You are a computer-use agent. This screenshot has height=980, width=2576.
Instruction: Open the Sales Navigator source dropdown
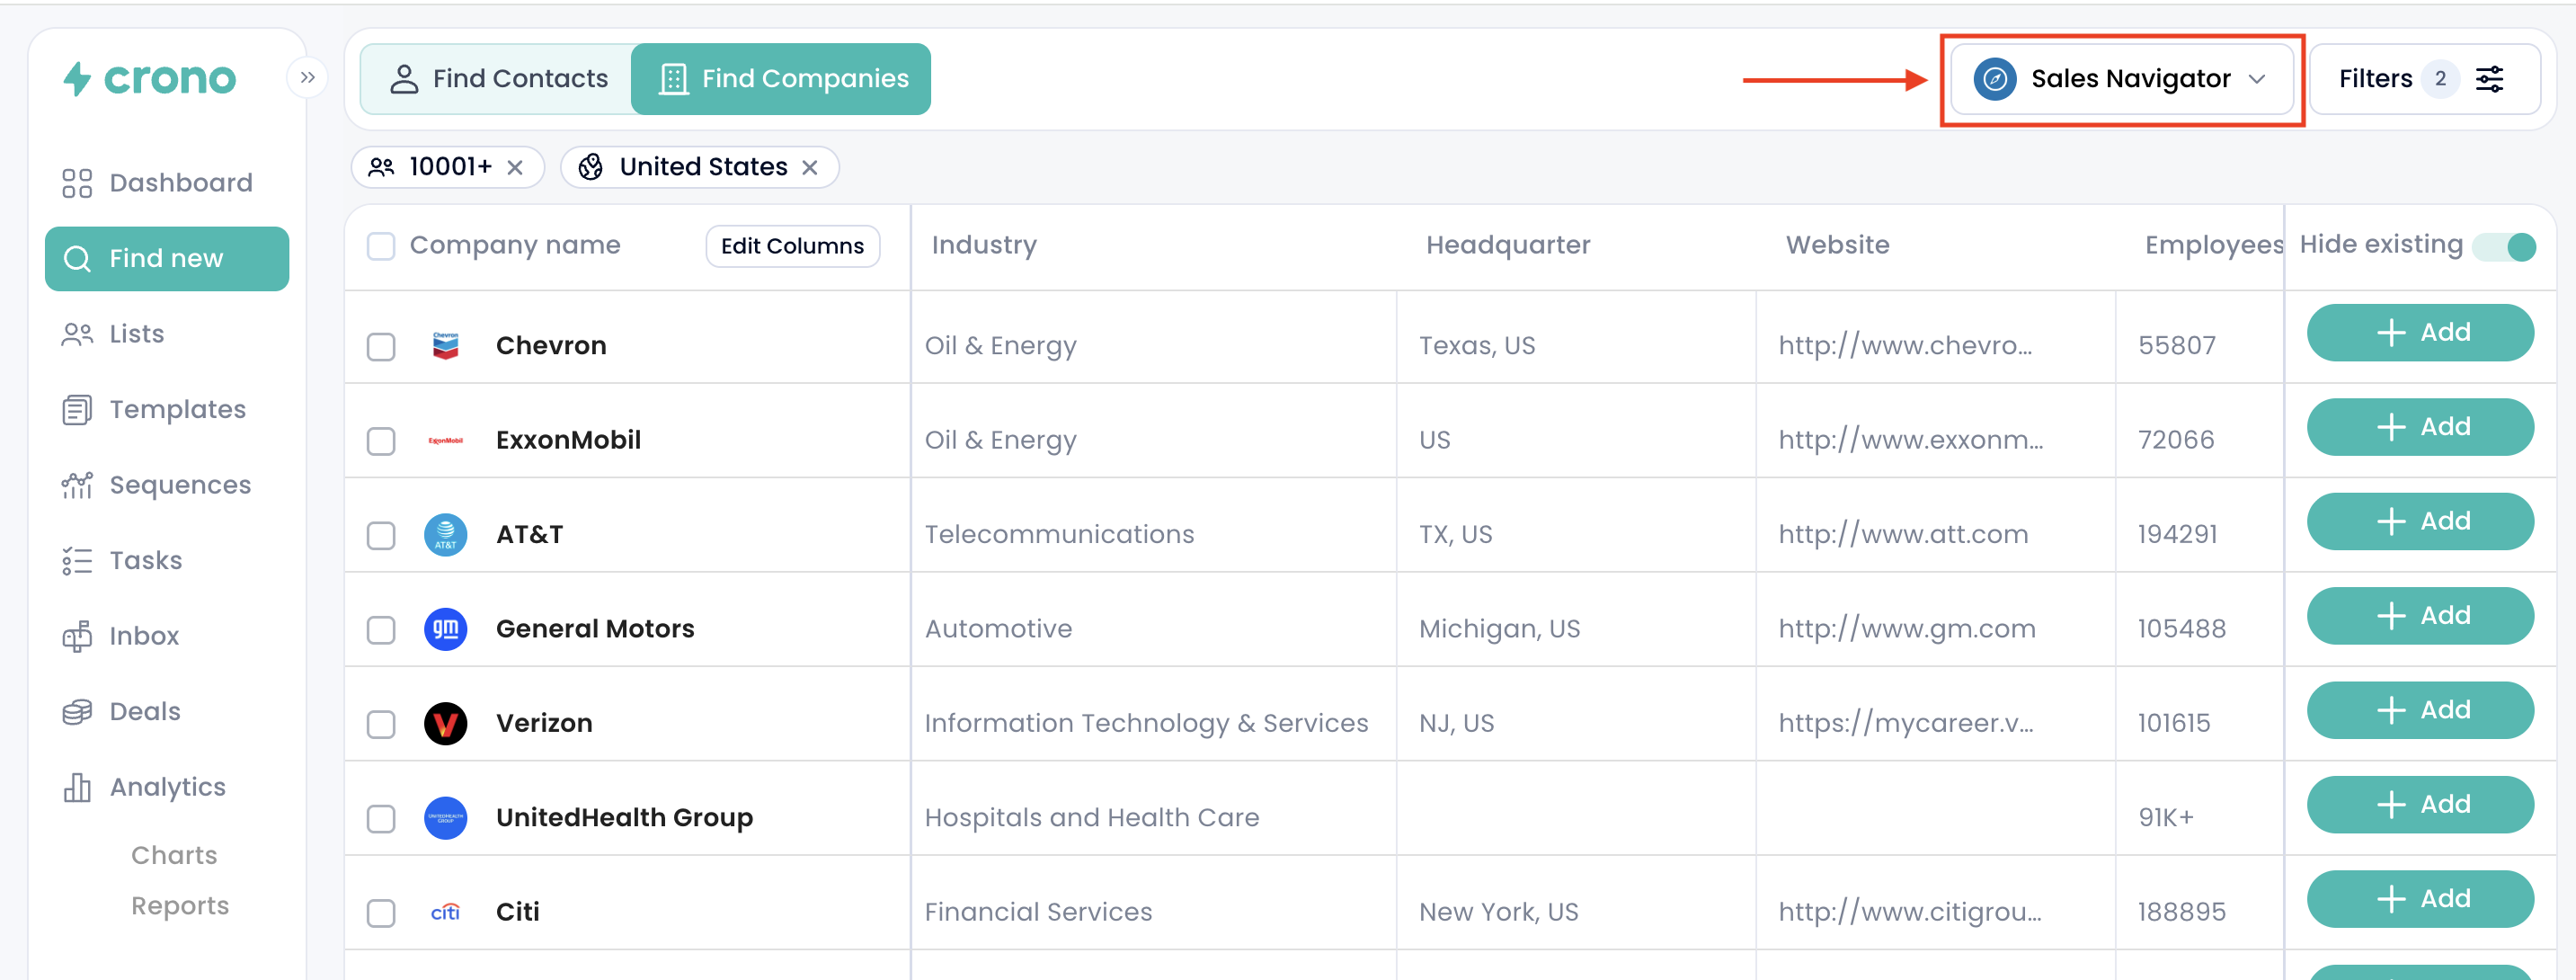(2122, 79)
